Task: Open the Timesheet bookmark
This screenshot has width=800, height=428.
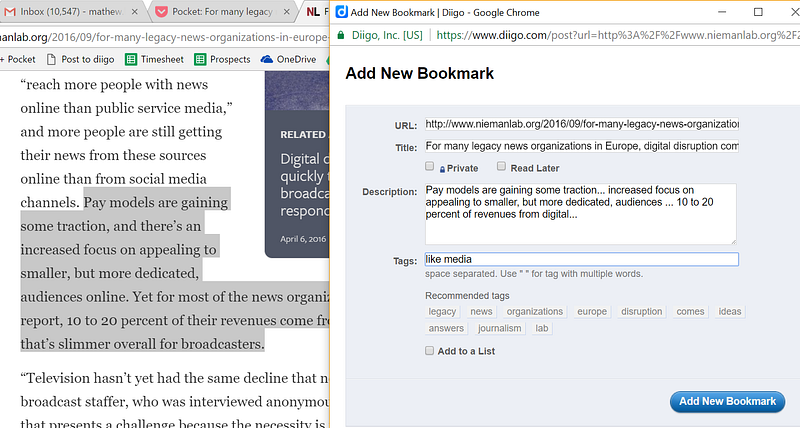Action: pyautogui.click(x=155, y=60)
